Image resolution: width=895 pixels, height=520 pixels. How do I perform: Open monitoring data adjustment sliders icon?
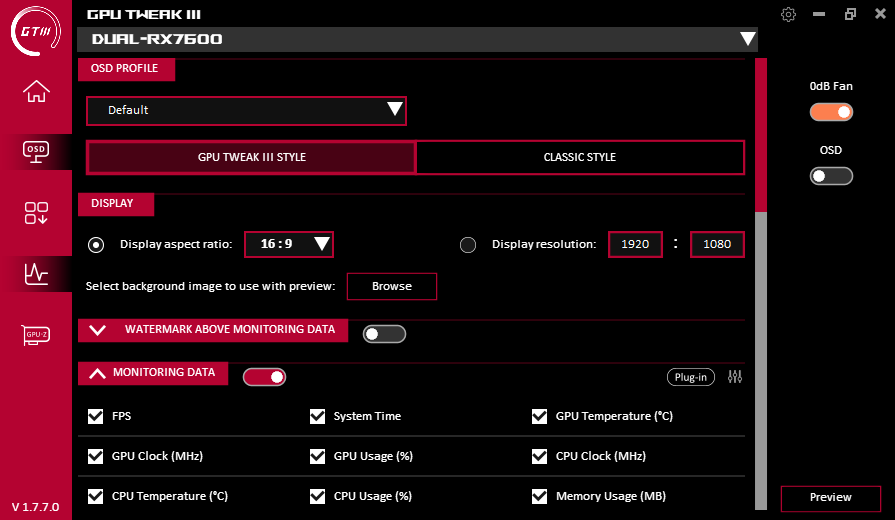click(x=735, y=377)
